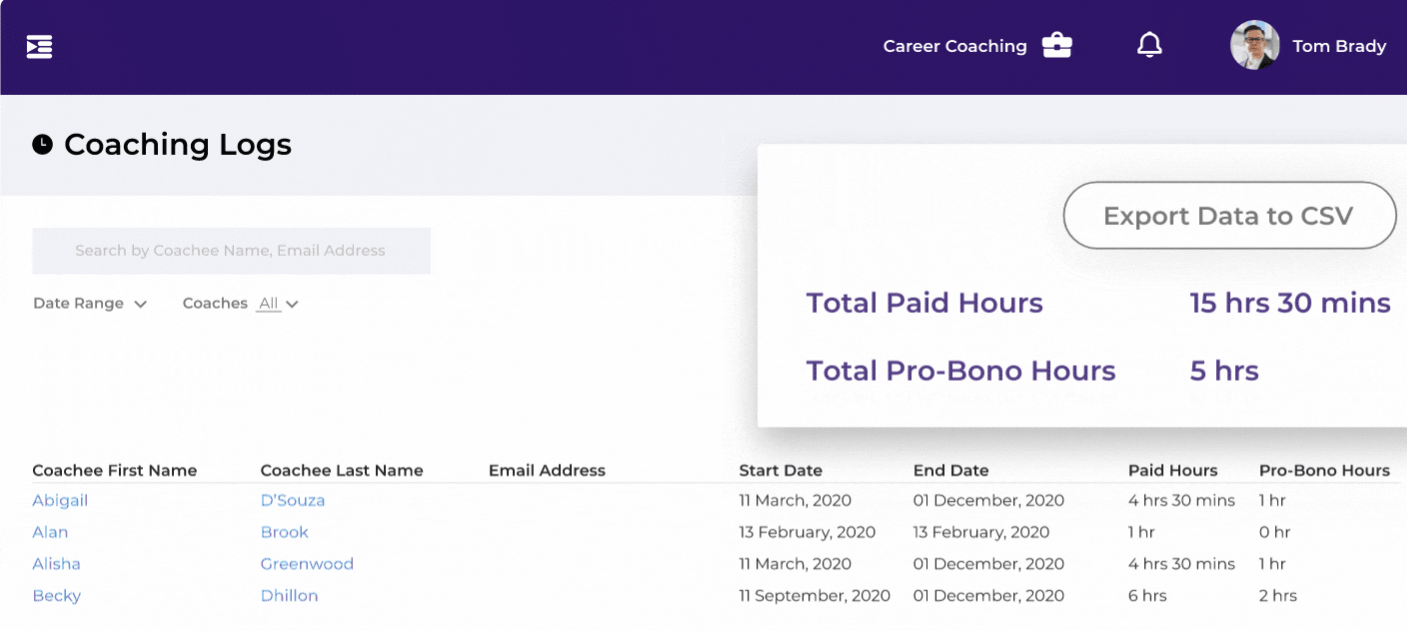Click the Tom Brady username
This screenshot has height=631, width=1407.
pyautogui.click(x=1339, y=46)
